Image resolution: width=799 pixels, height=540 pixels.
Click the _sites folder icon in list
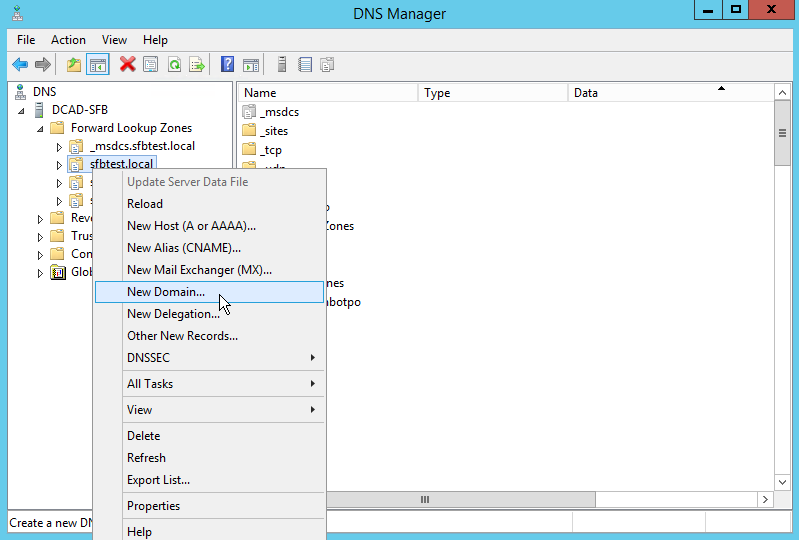[x=249, y=130]
